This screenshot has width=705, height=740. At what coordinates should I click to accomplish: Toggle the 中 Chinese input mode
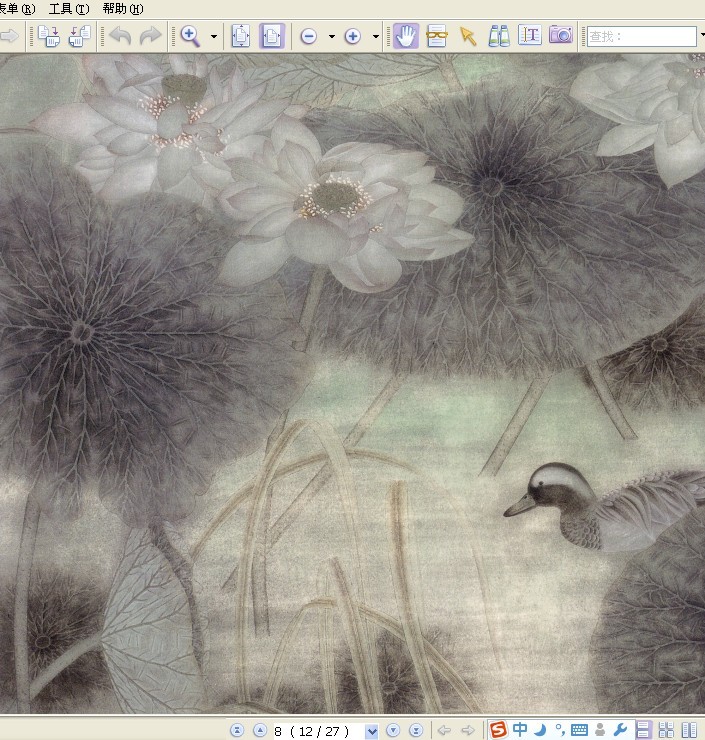pos(520,729)
